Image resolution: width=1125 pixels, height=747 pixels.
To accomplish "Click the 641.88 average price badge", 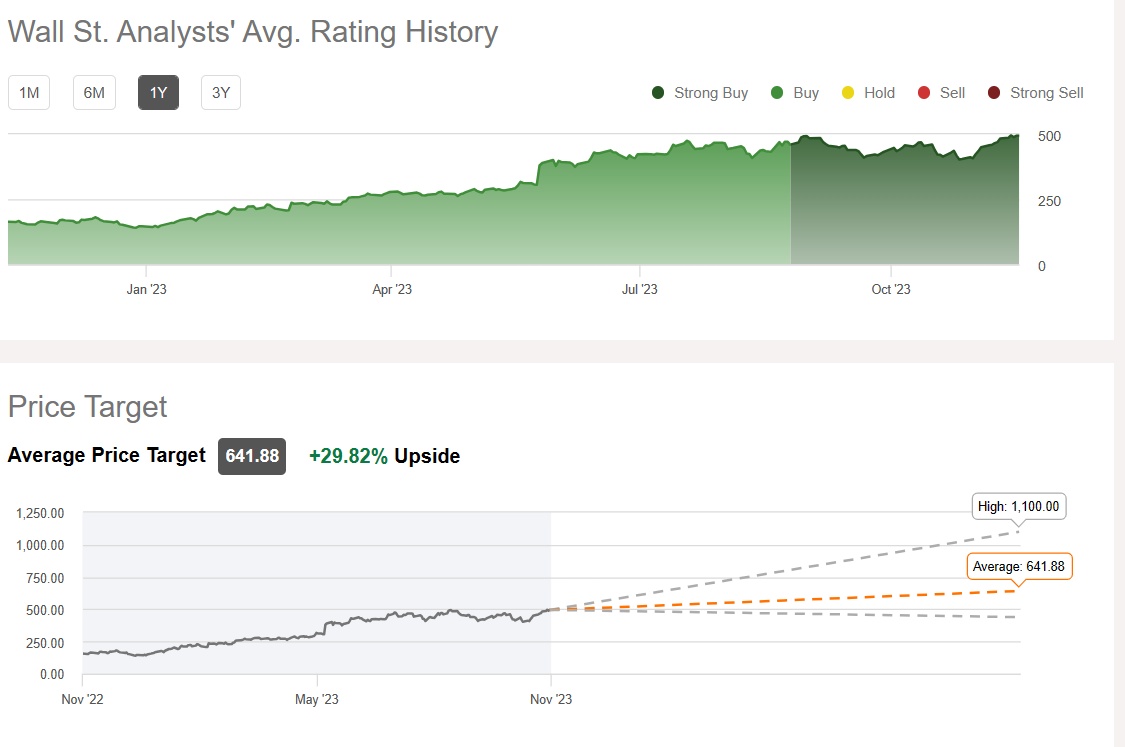I will click(x=252, y=456).
